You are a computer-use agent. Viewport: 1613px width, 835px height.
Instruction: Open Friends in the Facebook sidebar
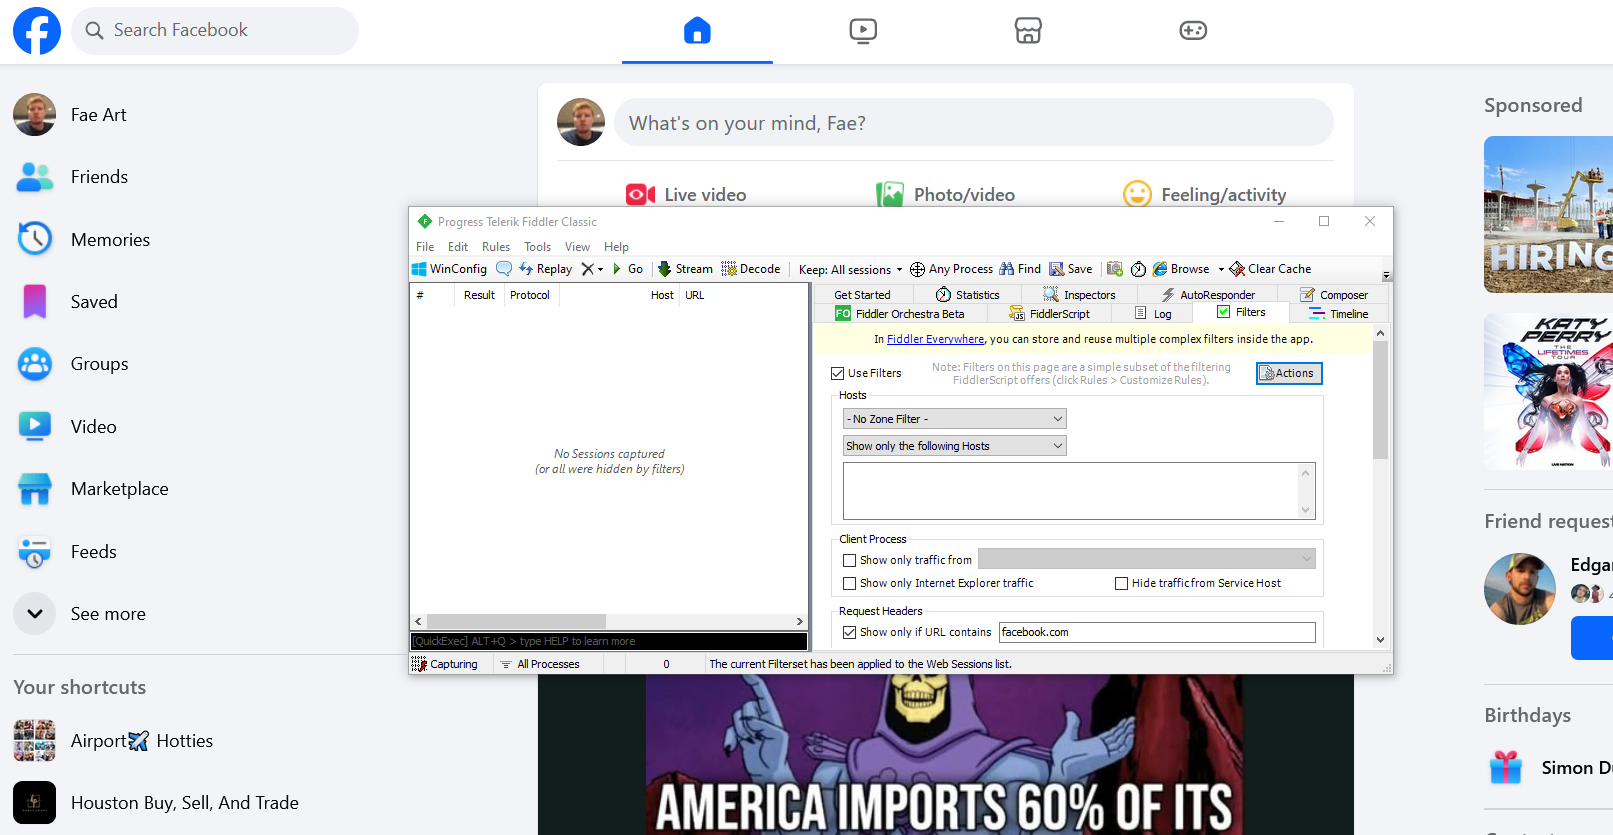(72, 177)
